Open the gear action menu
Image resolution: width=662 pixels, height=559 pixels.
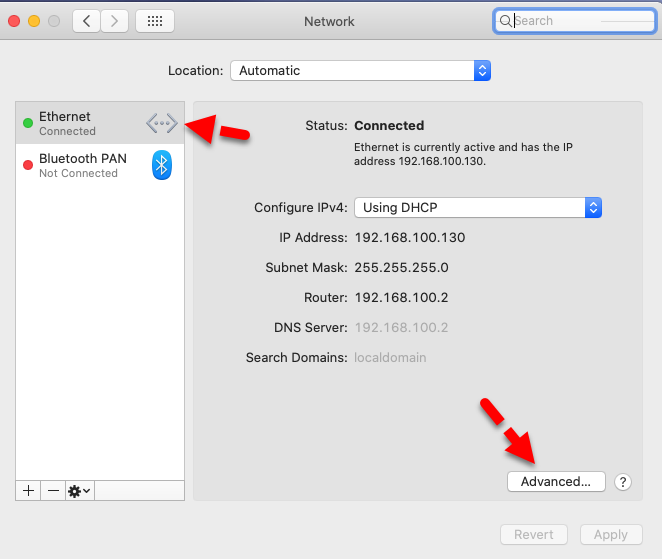tap(79, 490)
